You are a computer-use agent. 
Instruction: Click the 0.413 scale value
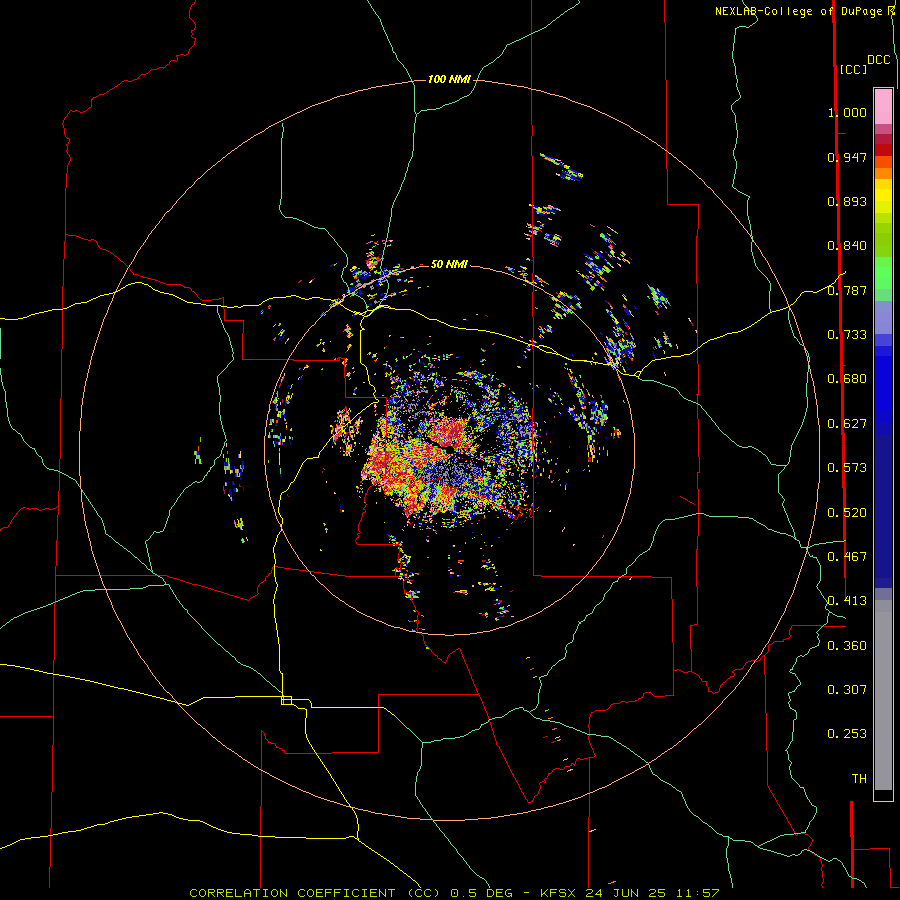pyautogui.click(x=847, y=601)
